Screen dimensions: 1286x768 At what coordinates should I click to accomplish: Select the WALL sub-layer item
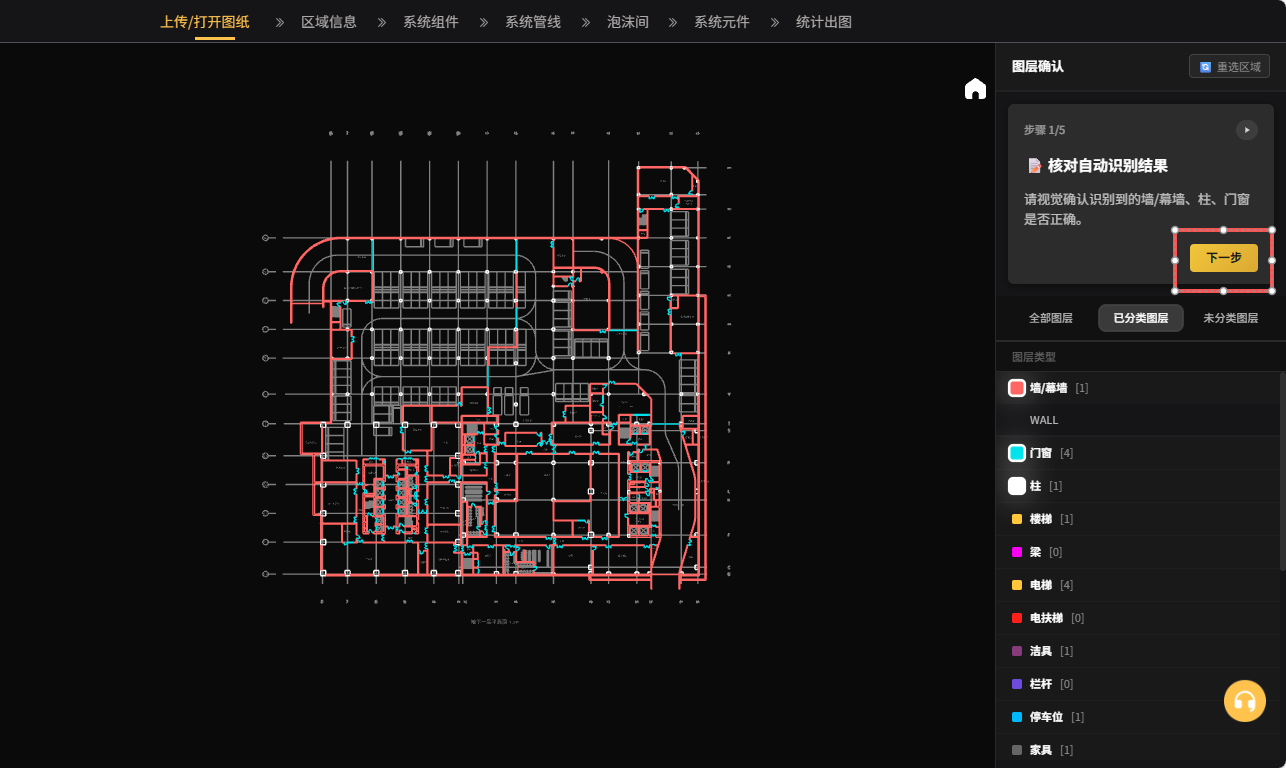click(x=1044, y=420)
